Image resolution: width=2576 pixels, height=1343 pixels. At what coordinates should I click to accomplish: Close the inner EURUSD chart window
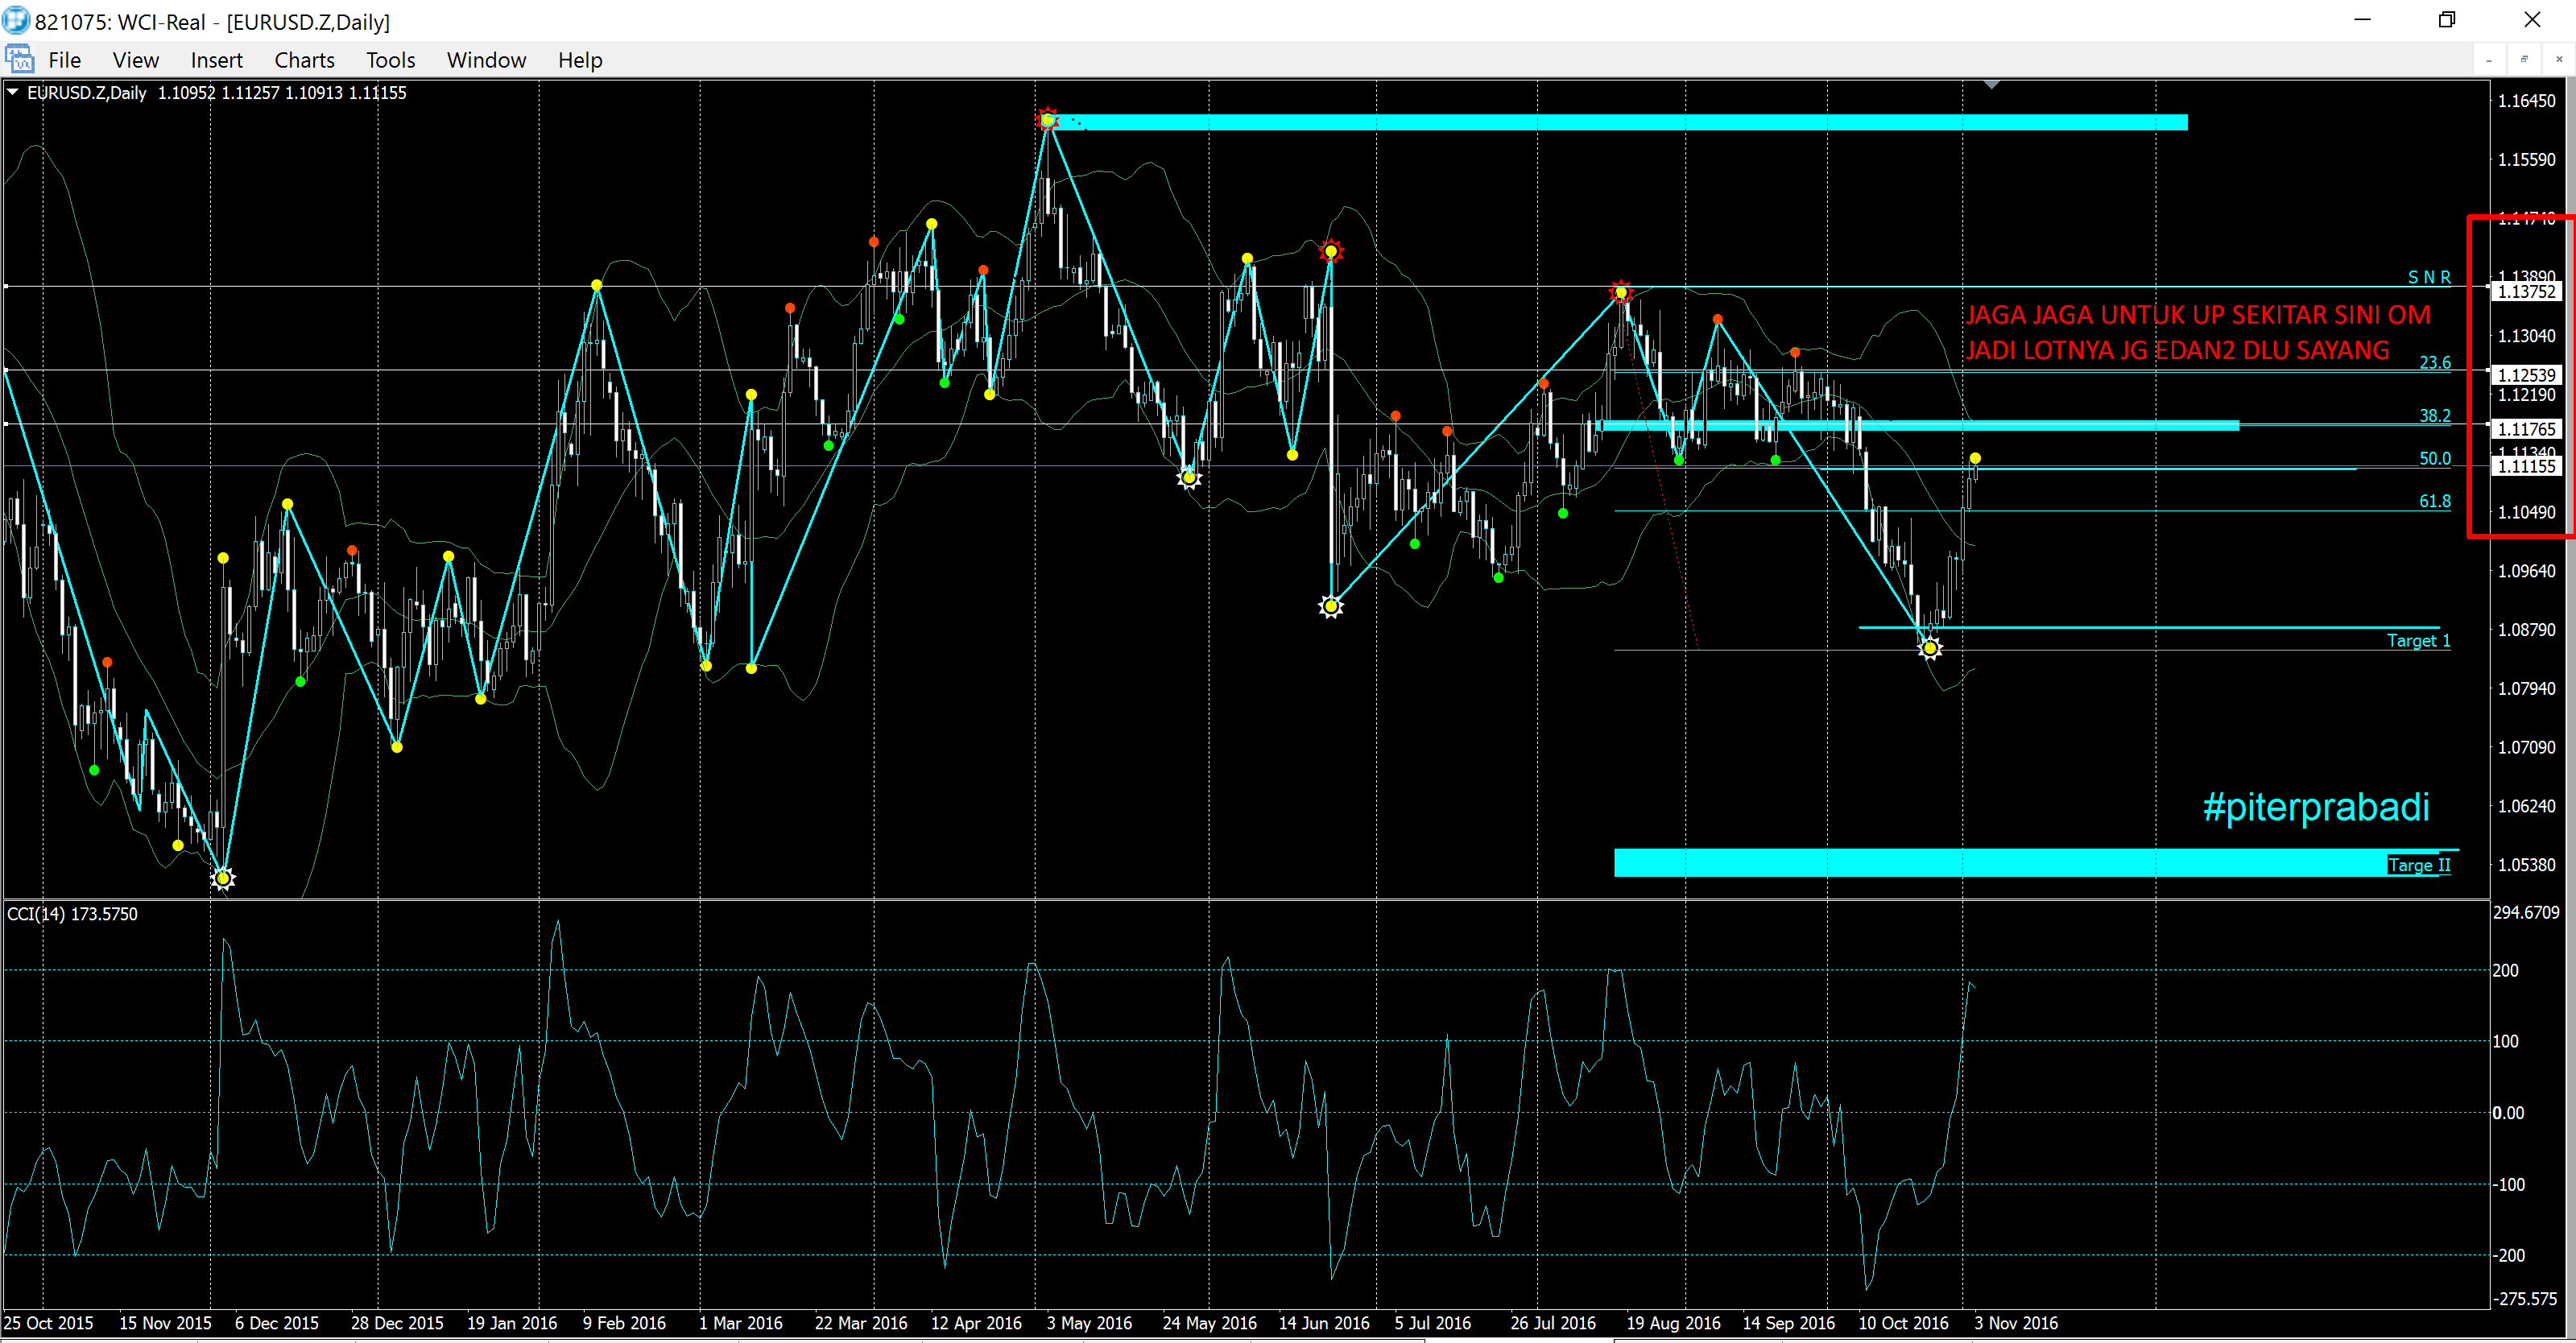[2558, 60]
